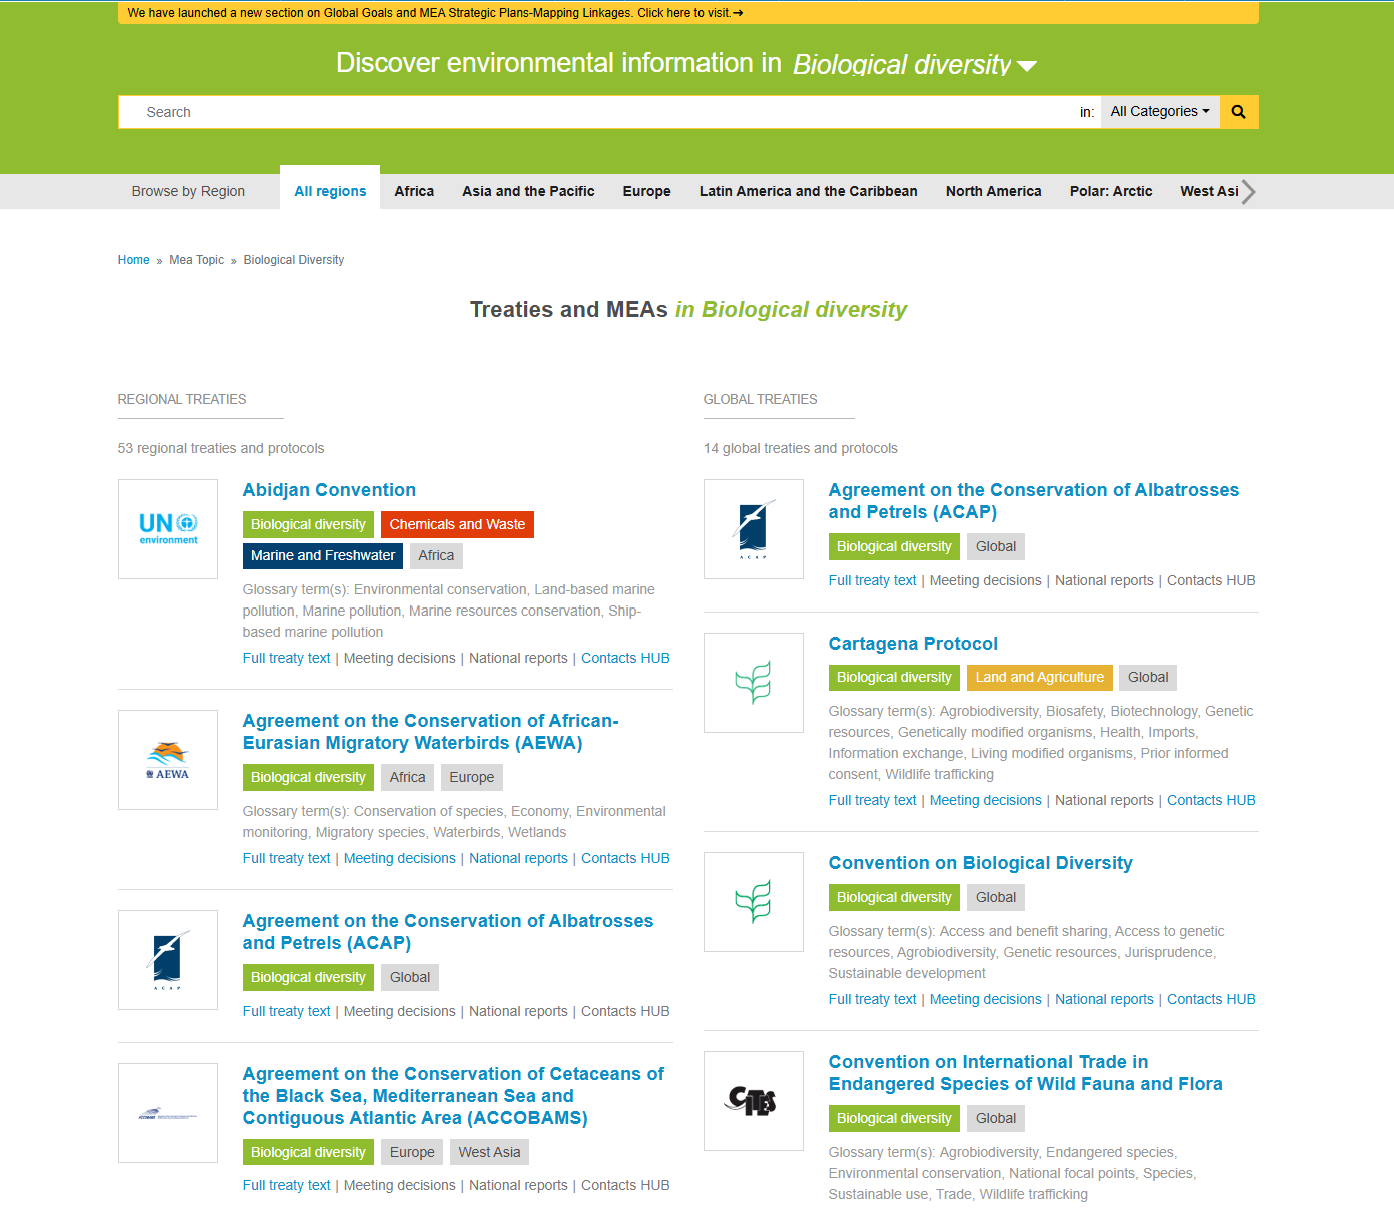This screenshot has height=1212, width=1394.
Task: Click Home in the breadcrumb
Action: (133, 260)
